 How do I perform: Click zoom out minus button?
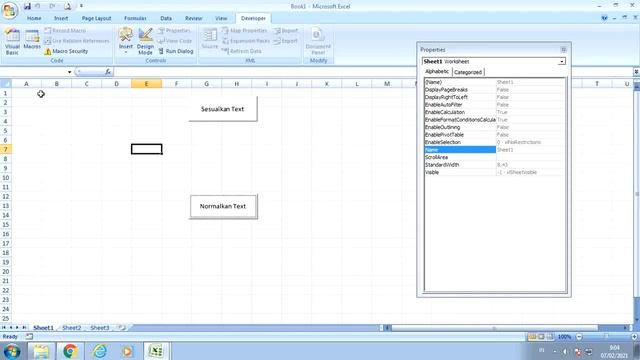(x=579, y=337)
